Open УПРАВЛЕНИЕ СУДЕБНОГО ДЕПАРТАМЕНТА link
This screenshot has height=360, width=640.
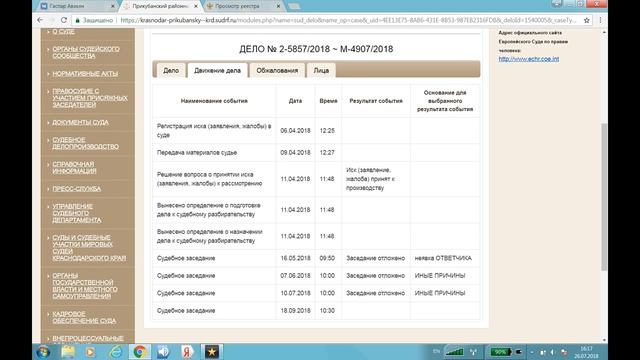click(x=77, y=213)
